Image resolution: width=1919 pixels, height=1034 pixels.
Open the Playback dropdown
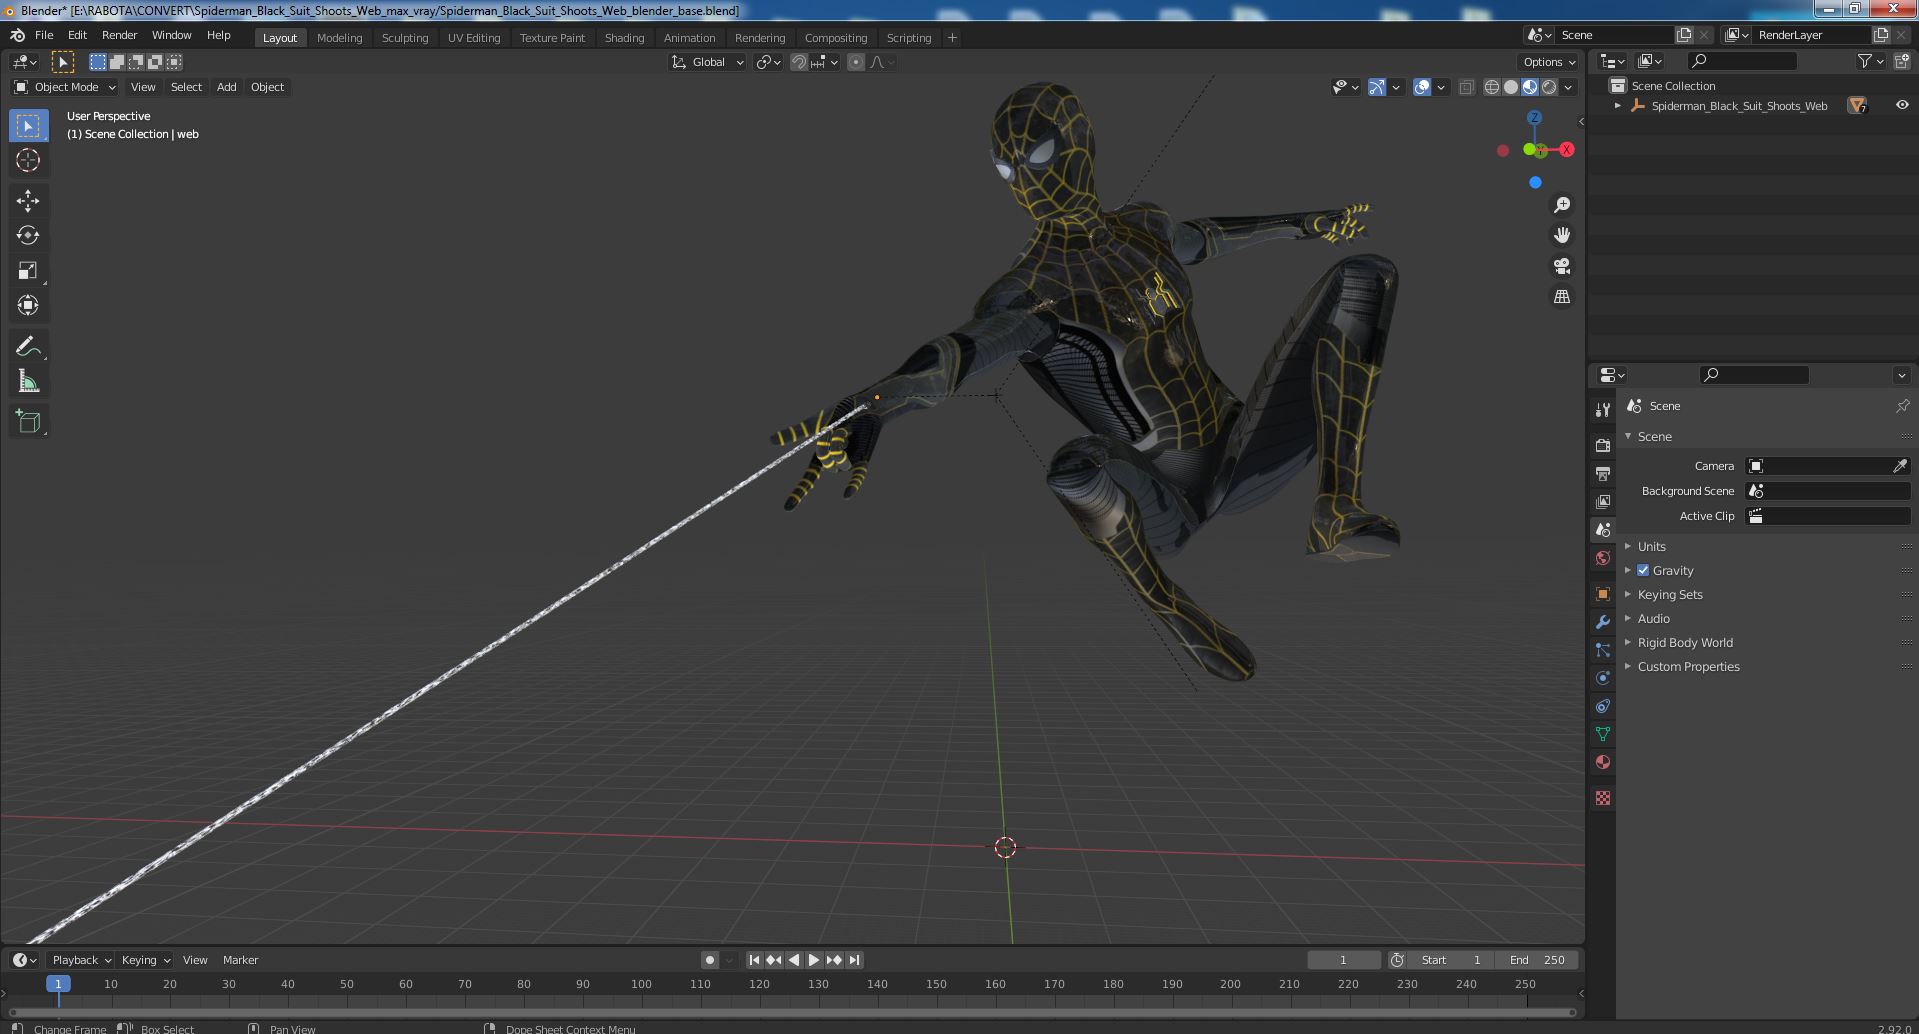pyautogui.click(x=81, y=960)
